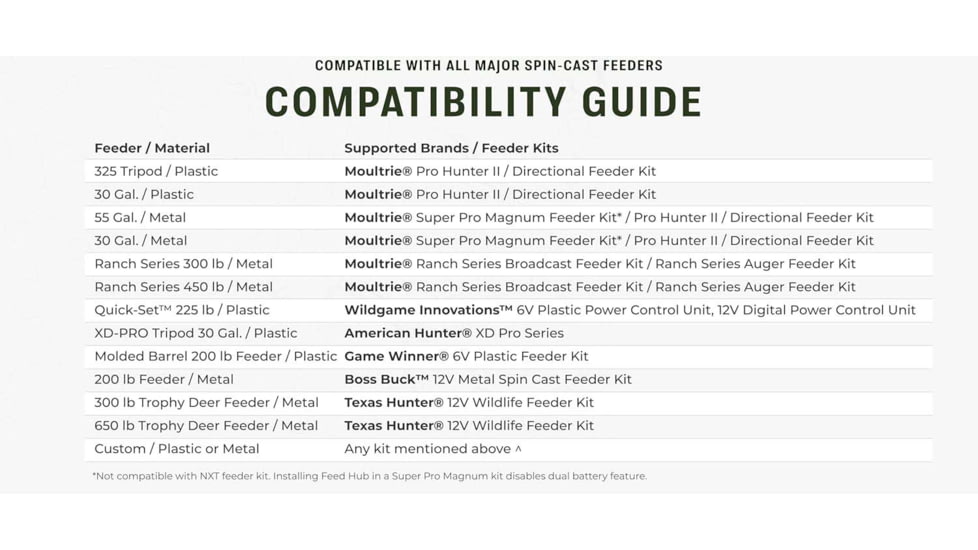
Task: Select the Quick-Set 225 lb / Plastic cell
Action: click(x=182, y=310)
